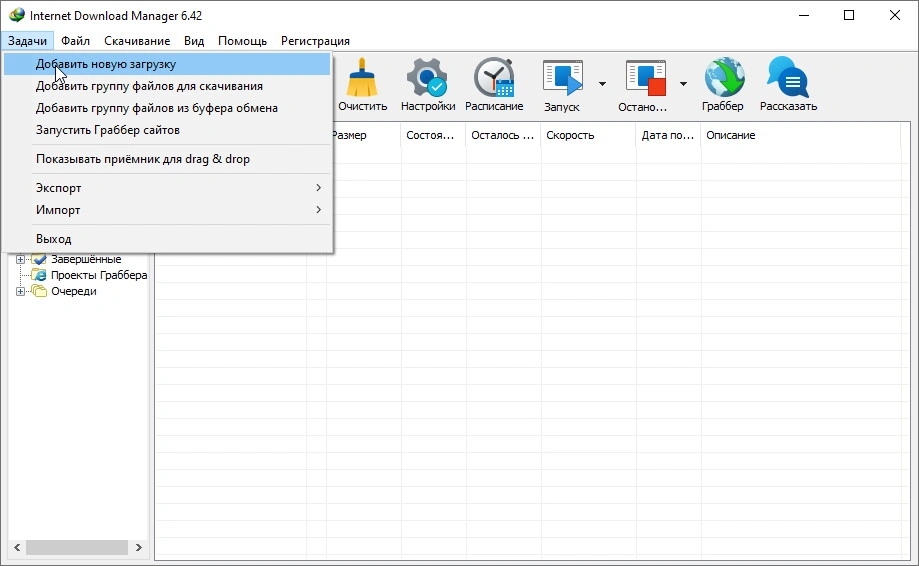
Task: Open the Расписание clock icon
Action: pyautogui.click(x=494, y=77)
